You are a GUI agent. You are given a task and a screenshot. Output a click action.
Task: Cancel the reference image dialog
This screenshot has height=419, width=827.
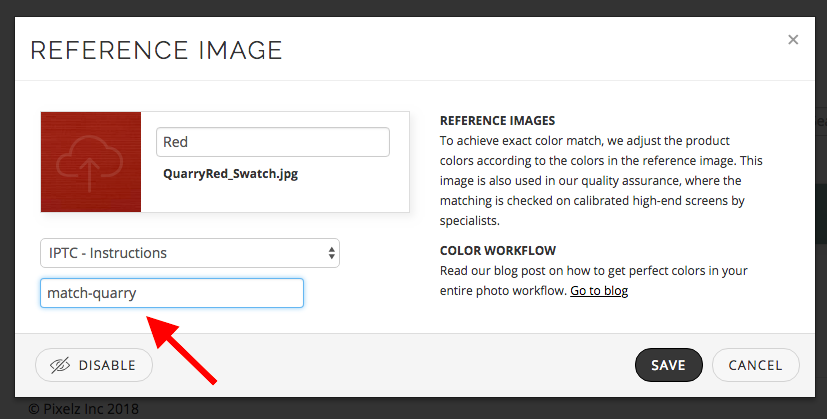pyautogui.click(x=755, y=365)
